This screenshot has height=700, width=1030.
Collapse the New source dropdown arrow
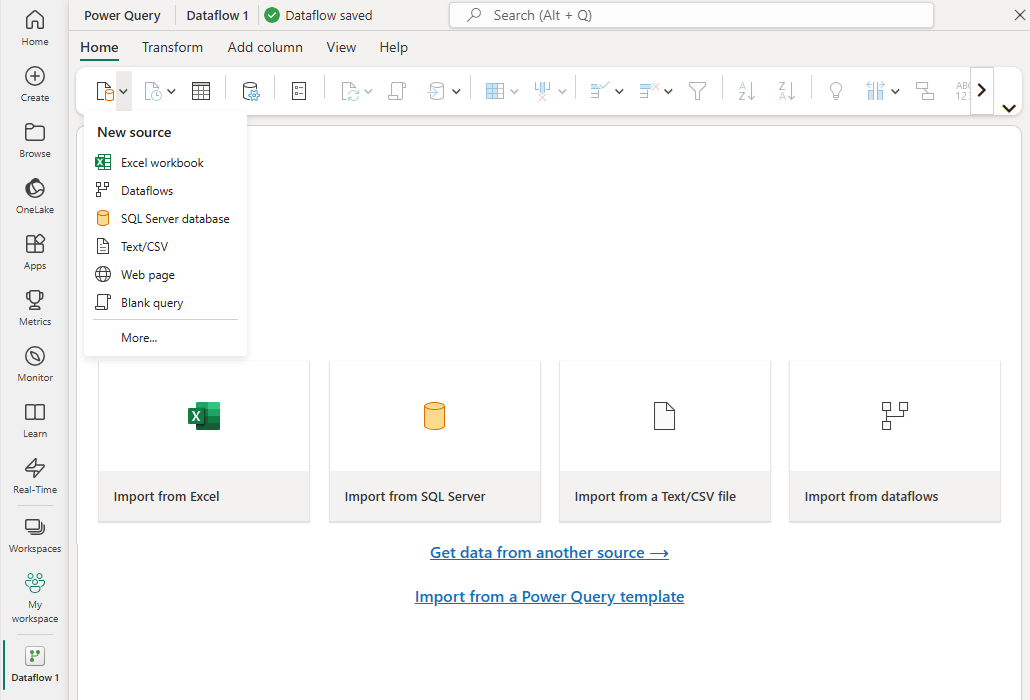(x=123, y=91)
